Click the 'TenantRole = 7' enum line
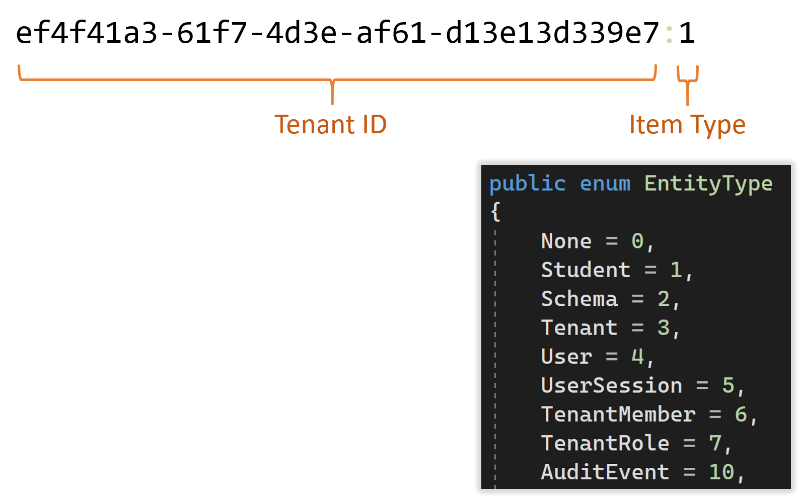The image size is (800, 503). [636, 444]
